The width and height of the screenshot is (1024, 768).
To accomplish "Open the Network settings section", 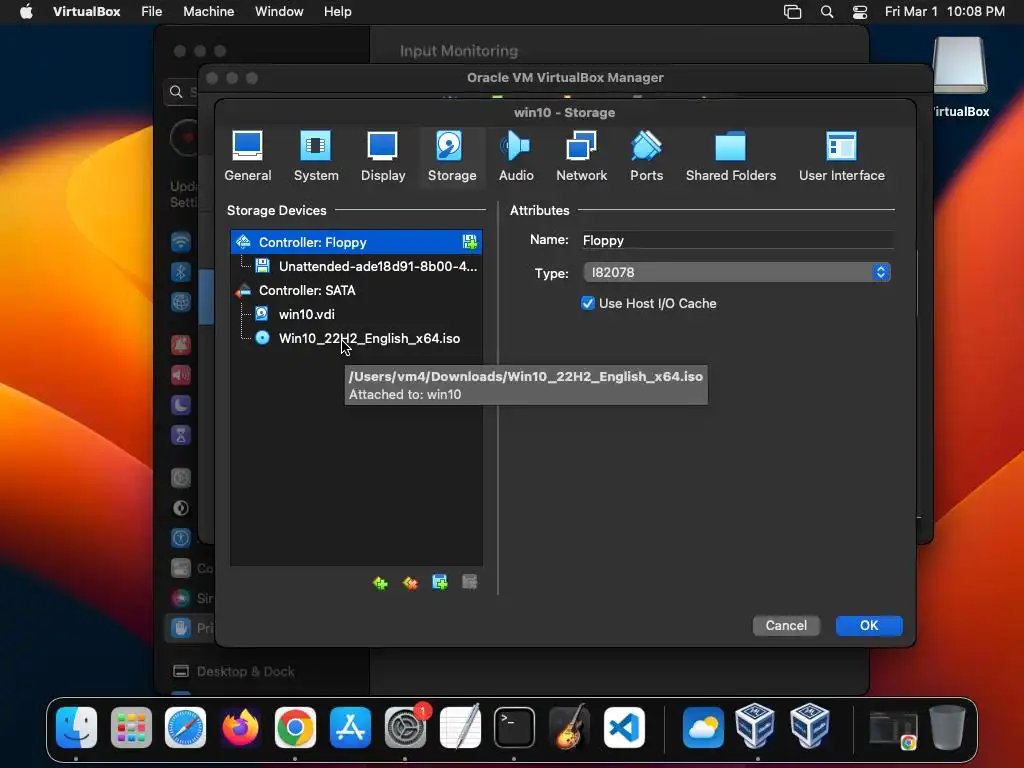I will [x=581, y=157].
